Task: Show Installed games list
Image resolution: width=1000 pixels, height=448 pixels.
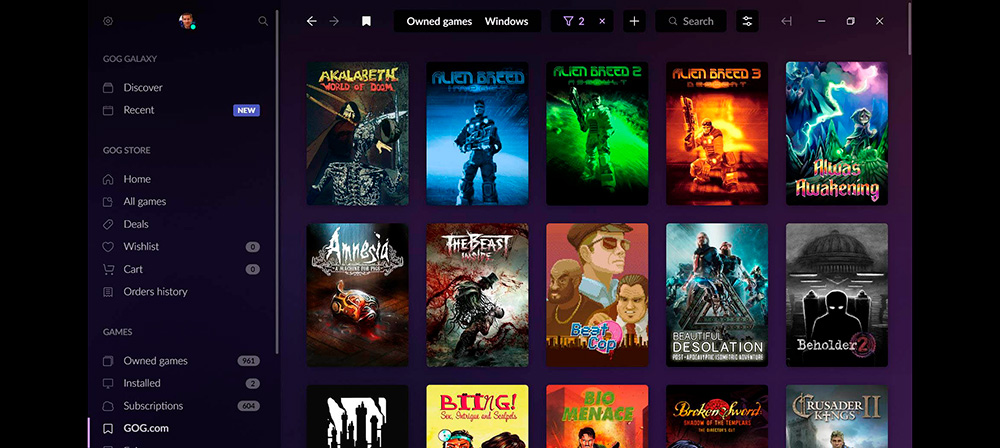Action: point(142,383)
